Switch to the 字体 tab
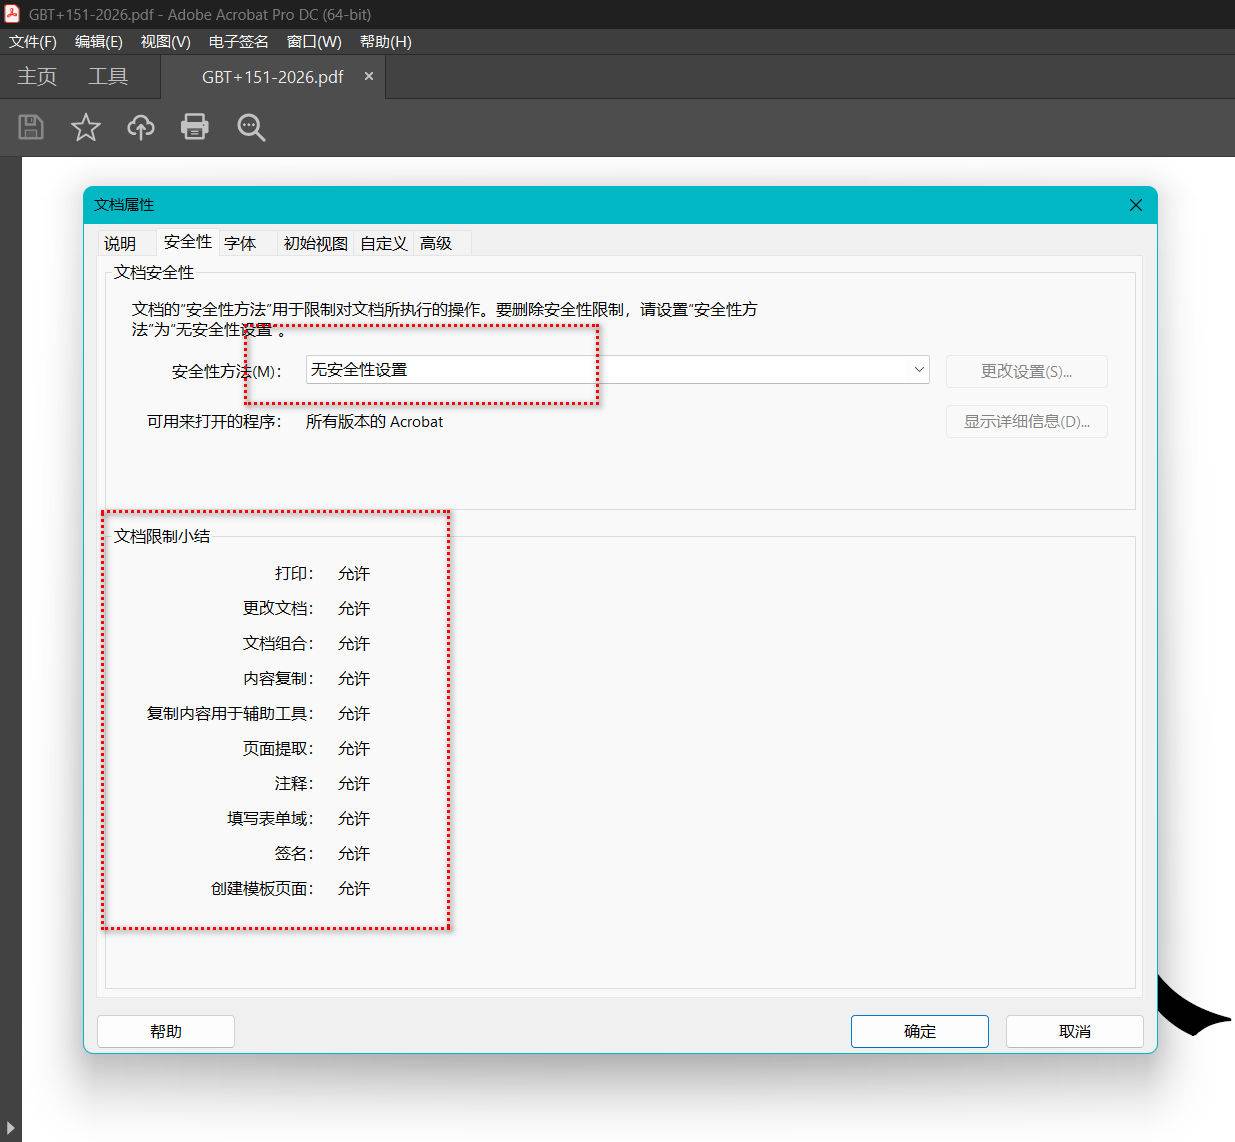This screenshot has height=1142, width=1235. tap(240, 243)
